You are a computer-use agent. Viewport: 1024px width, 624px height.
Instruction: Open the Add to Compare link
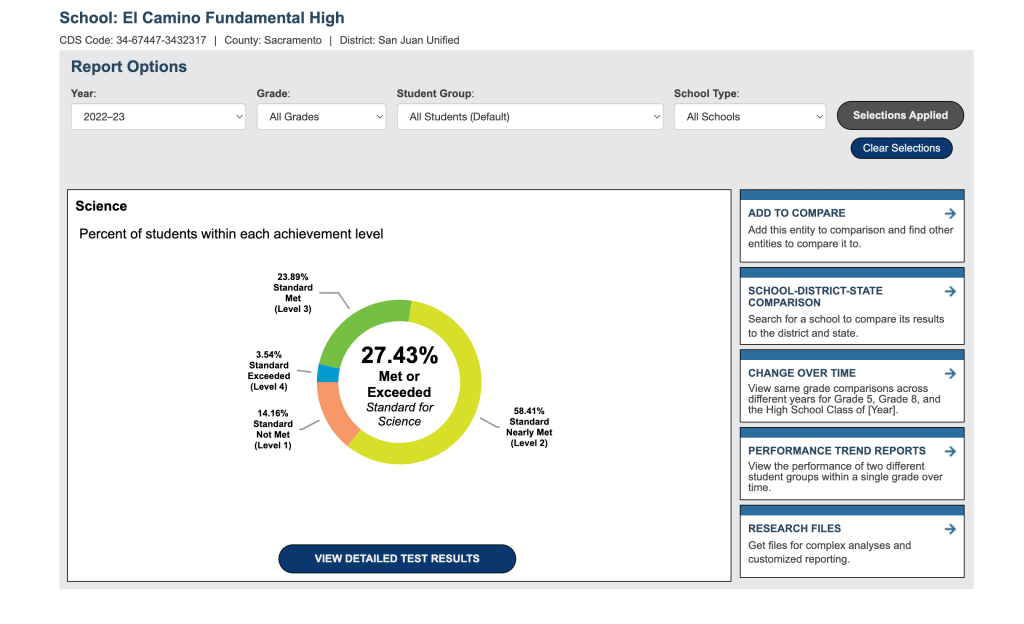(x=796, y=213)
